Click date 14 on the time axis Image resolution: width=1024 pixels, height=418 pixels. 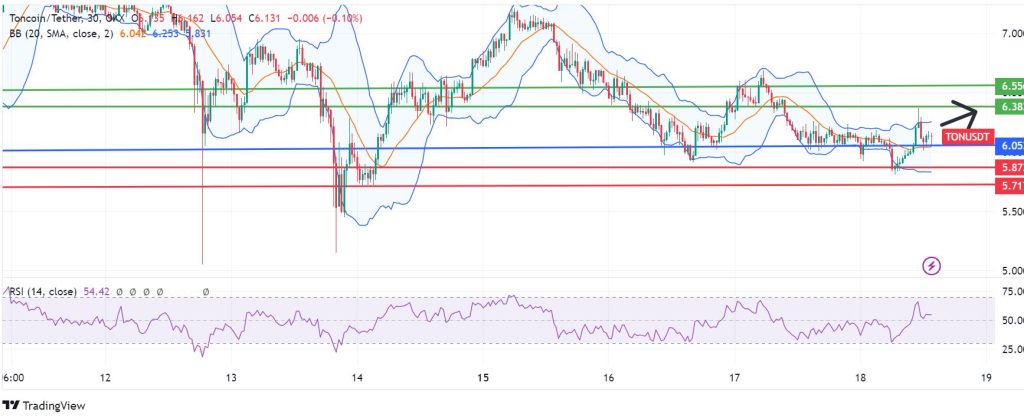click(x=357, y=378)
